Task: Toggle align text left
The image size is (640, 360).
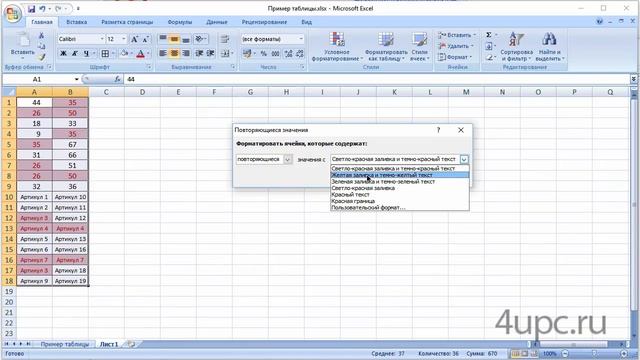Action: 163,53
